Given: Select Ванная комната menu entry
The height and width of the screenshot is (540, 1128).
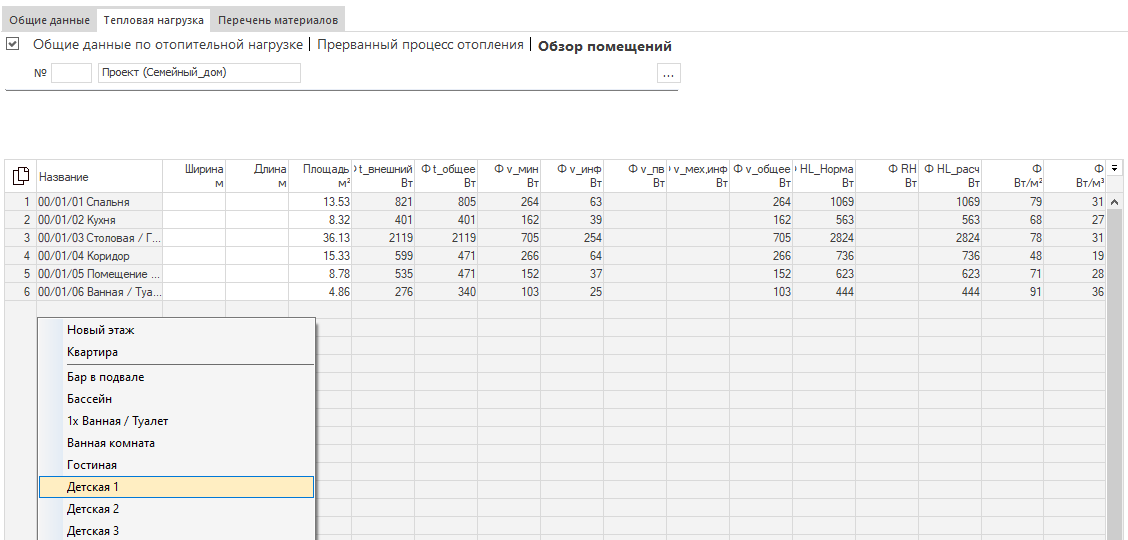Looking at the screenshot, I should point(176,443).
